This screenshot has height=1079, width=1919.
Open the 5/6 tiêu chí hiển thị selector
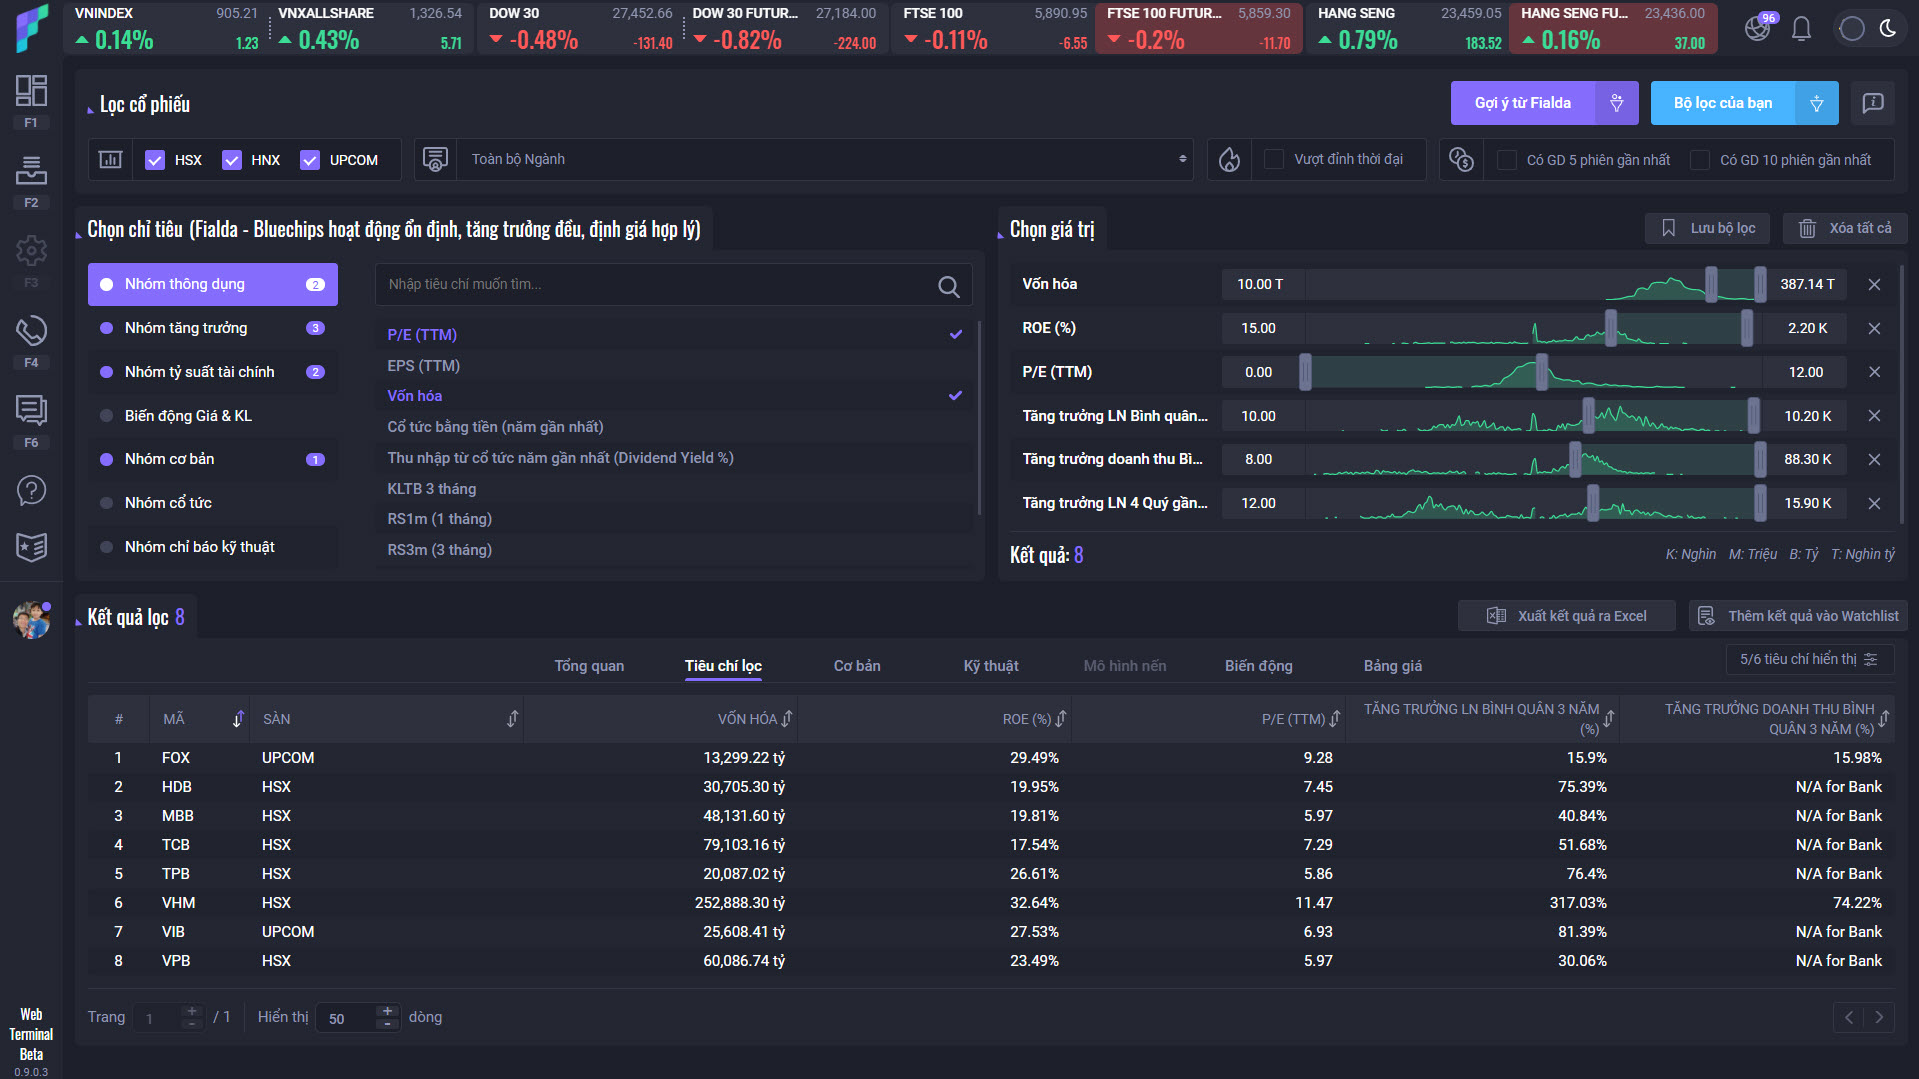point(1808,660)
